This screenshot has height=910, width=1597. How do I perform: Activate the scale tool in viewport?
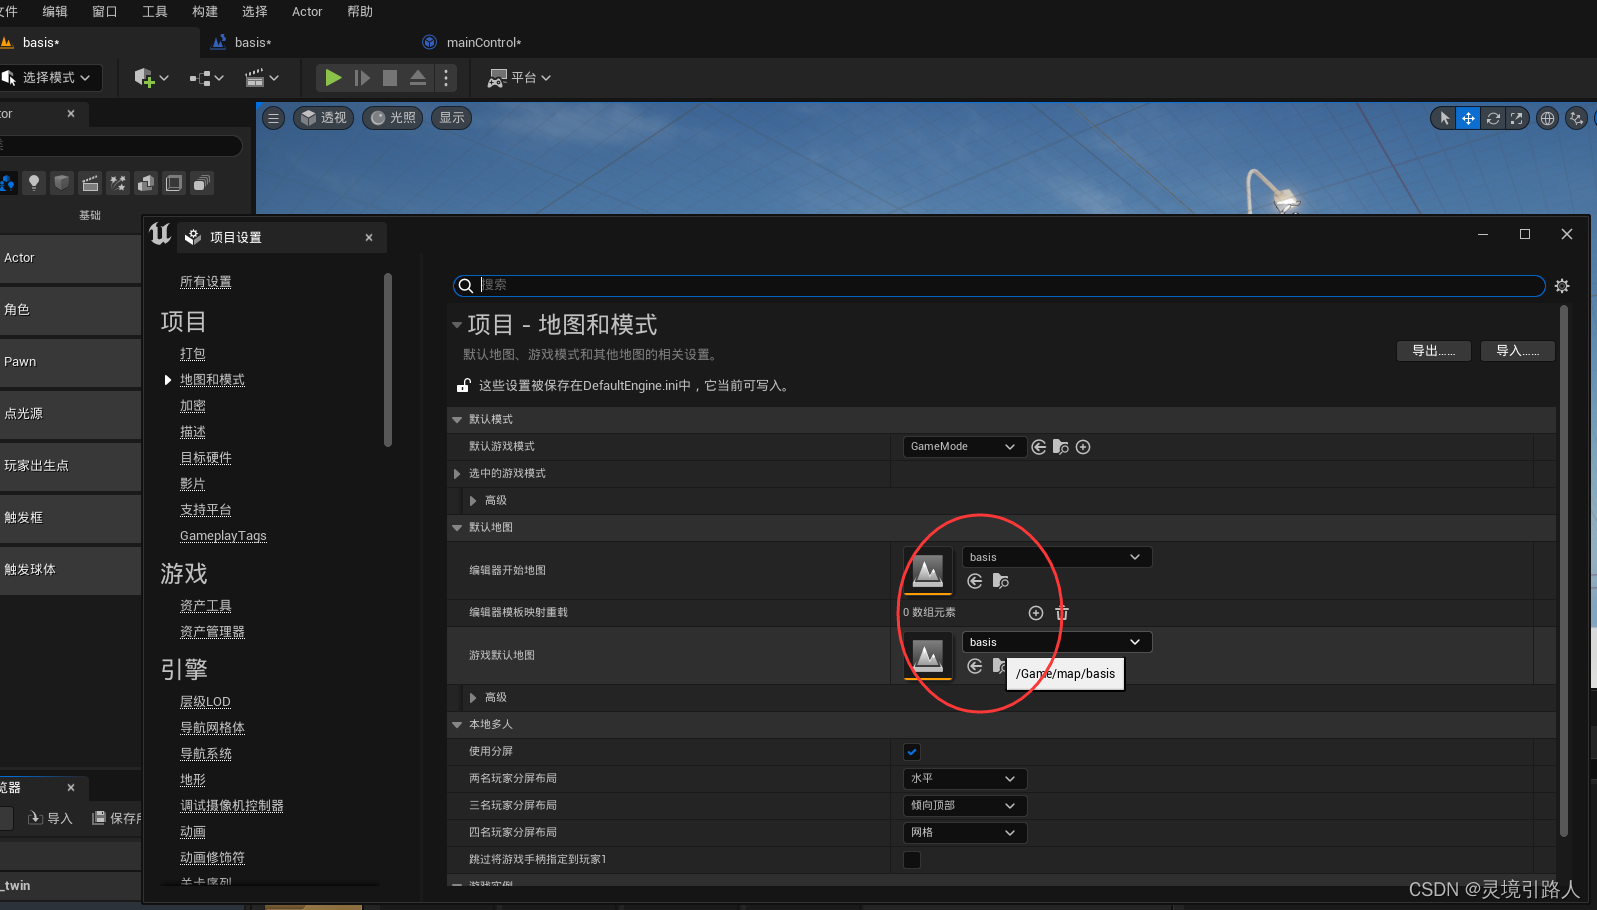point(1517,118)
